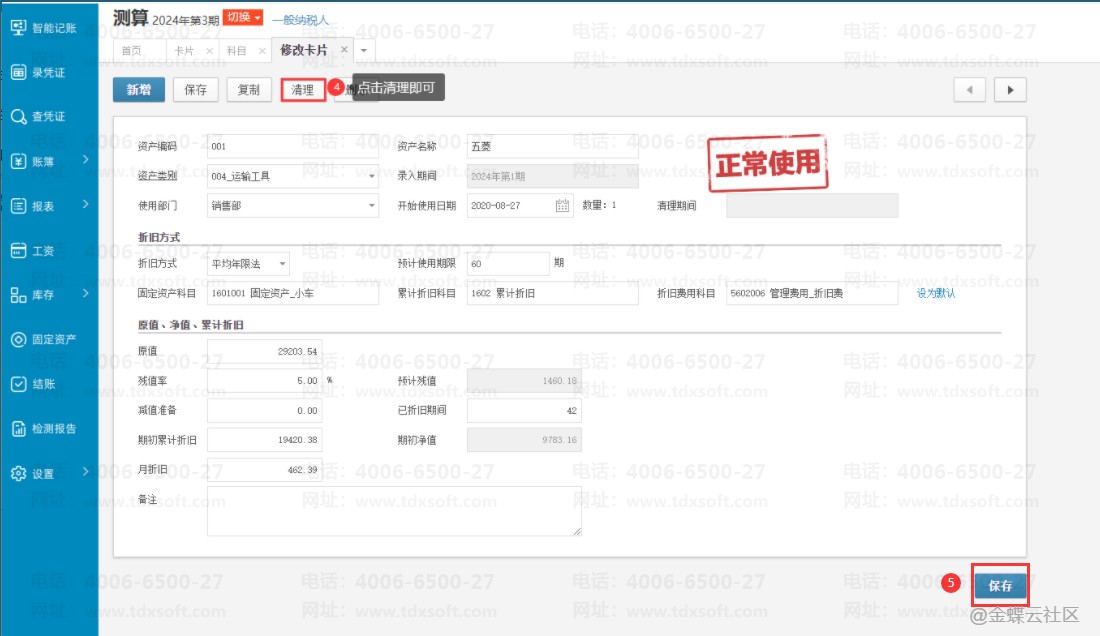Viewport: 1100px width, 636px height.
Task: Click the 结账 checkmark icon
Action: [x=18, y=384]
